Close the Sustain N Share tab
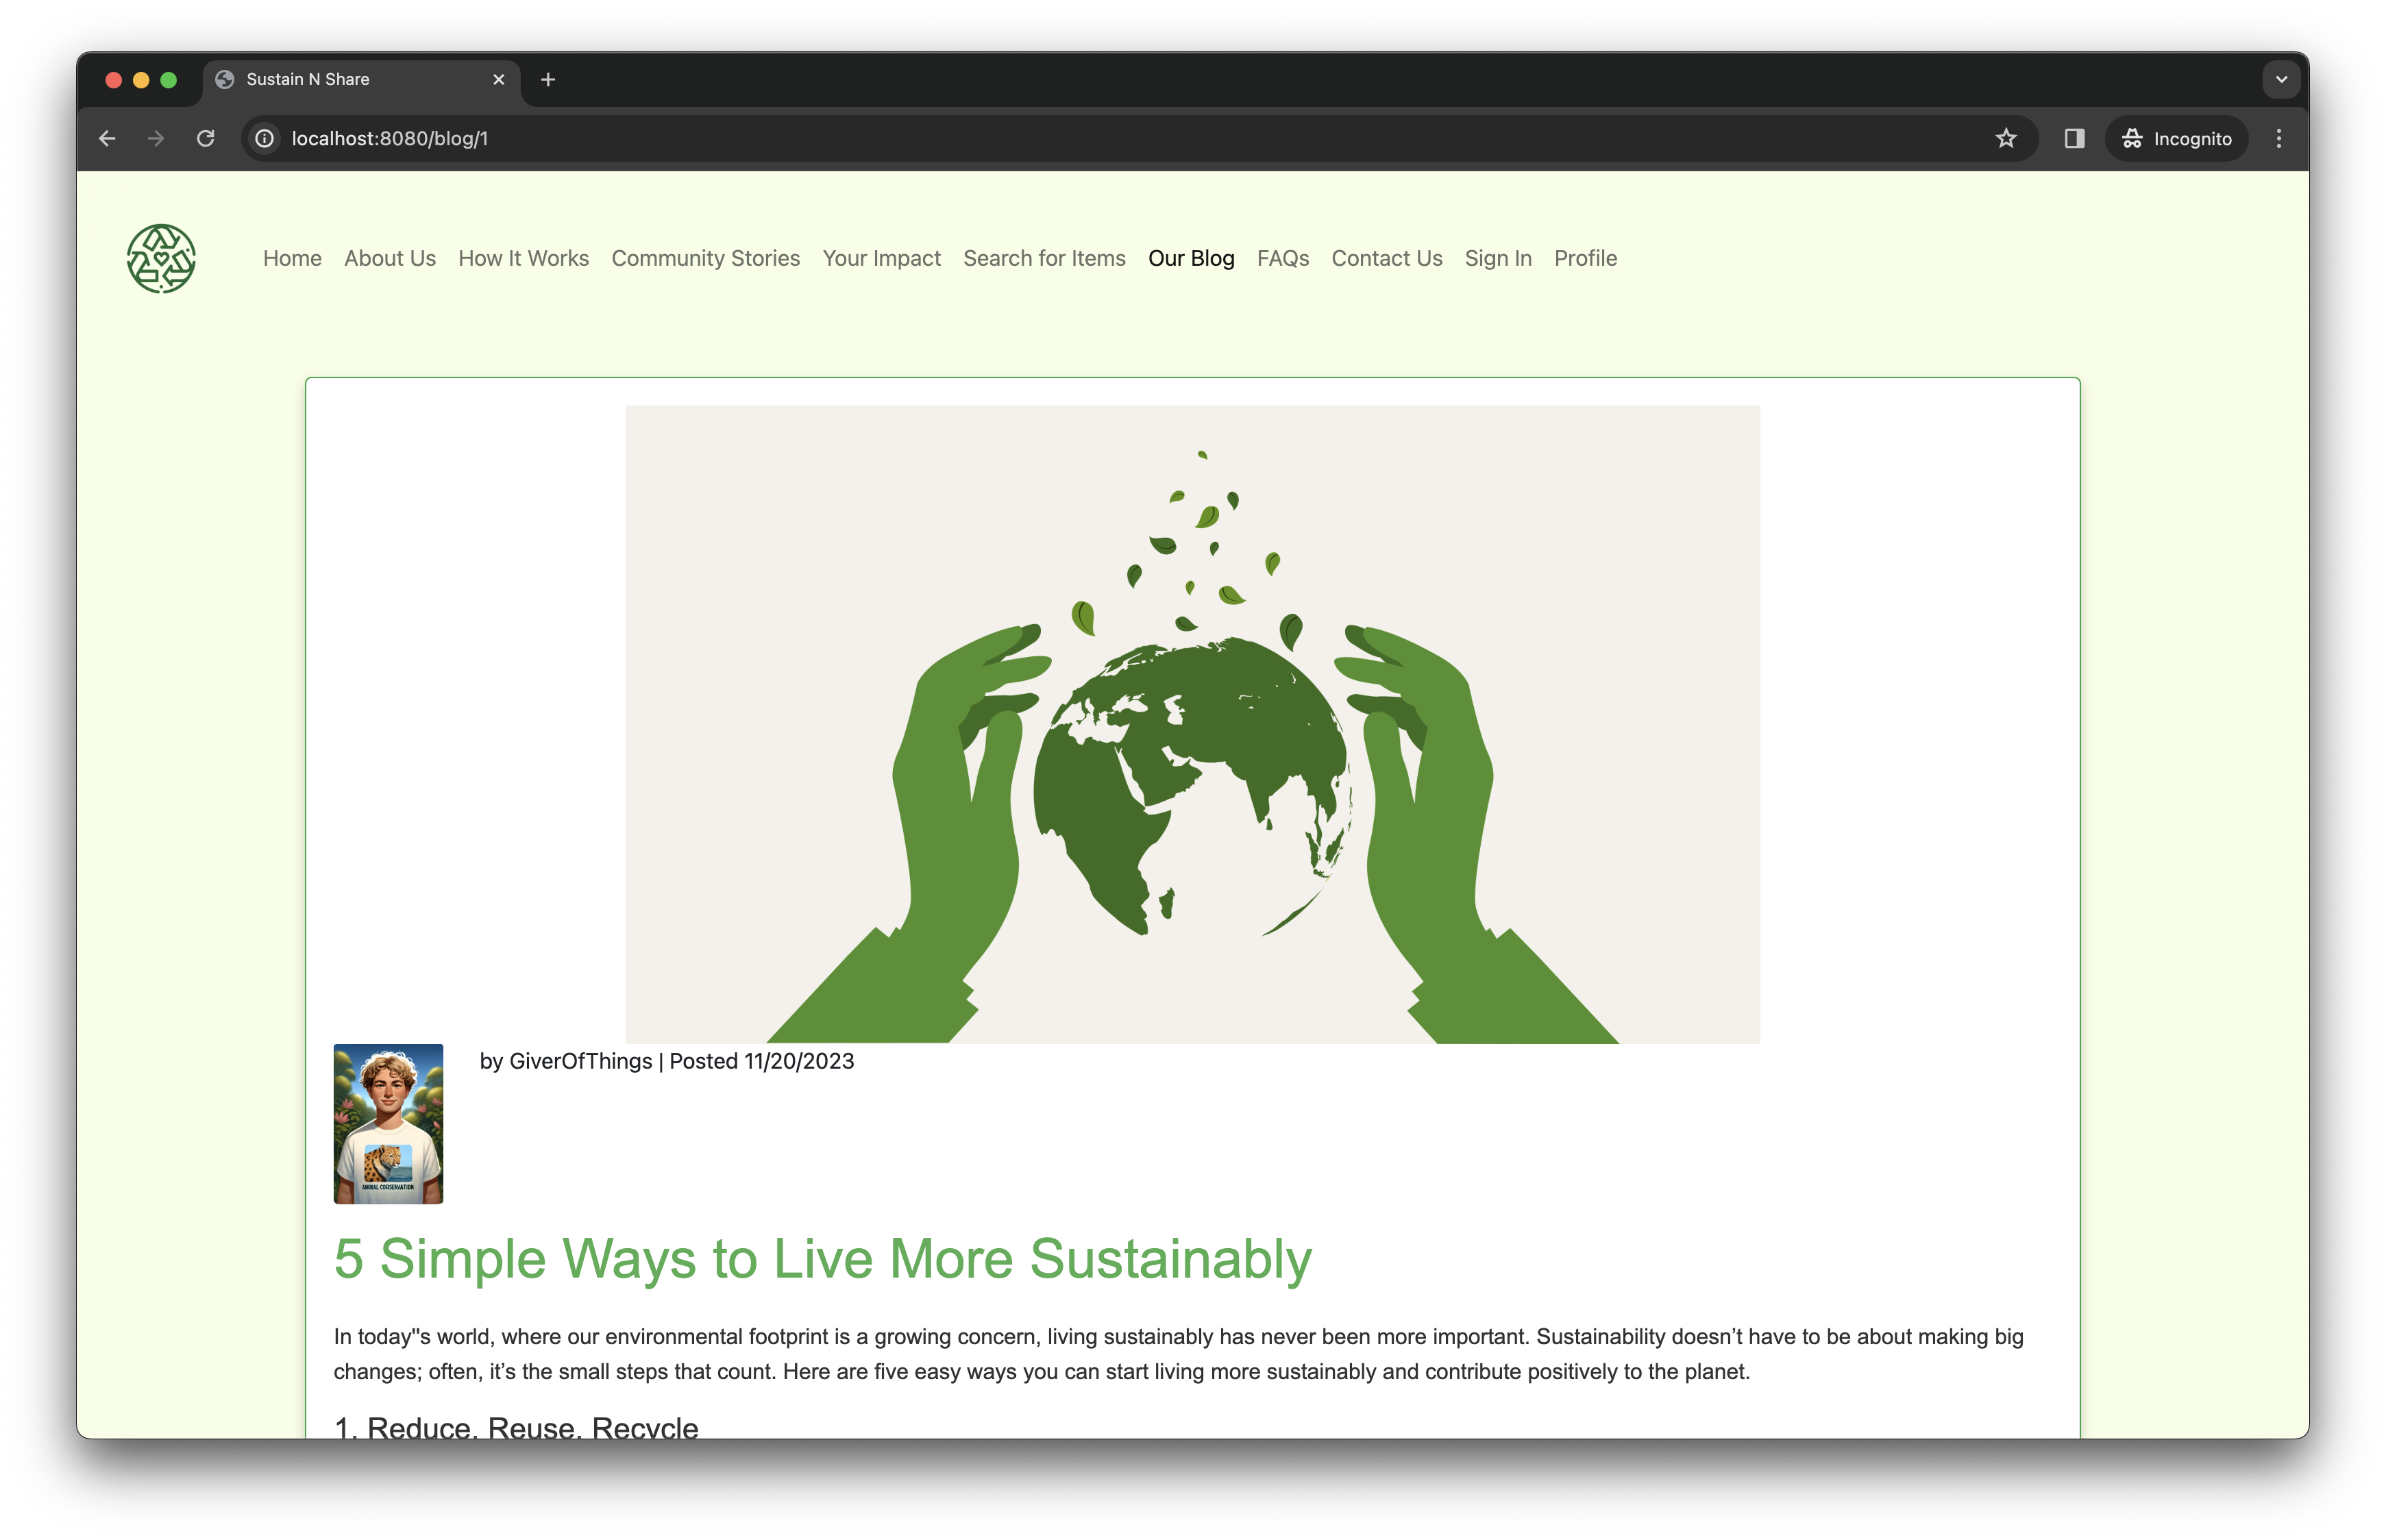 click(x=499, y=80)
